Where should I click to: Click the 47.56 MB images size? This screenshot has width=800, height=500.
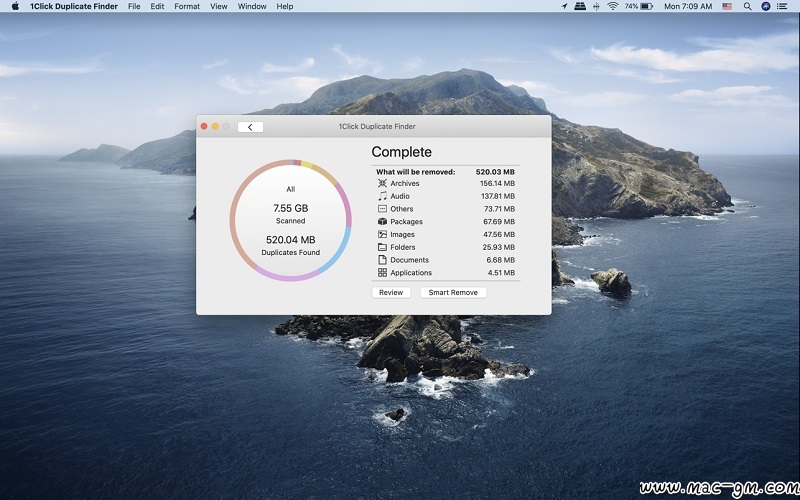coord(498,234)
